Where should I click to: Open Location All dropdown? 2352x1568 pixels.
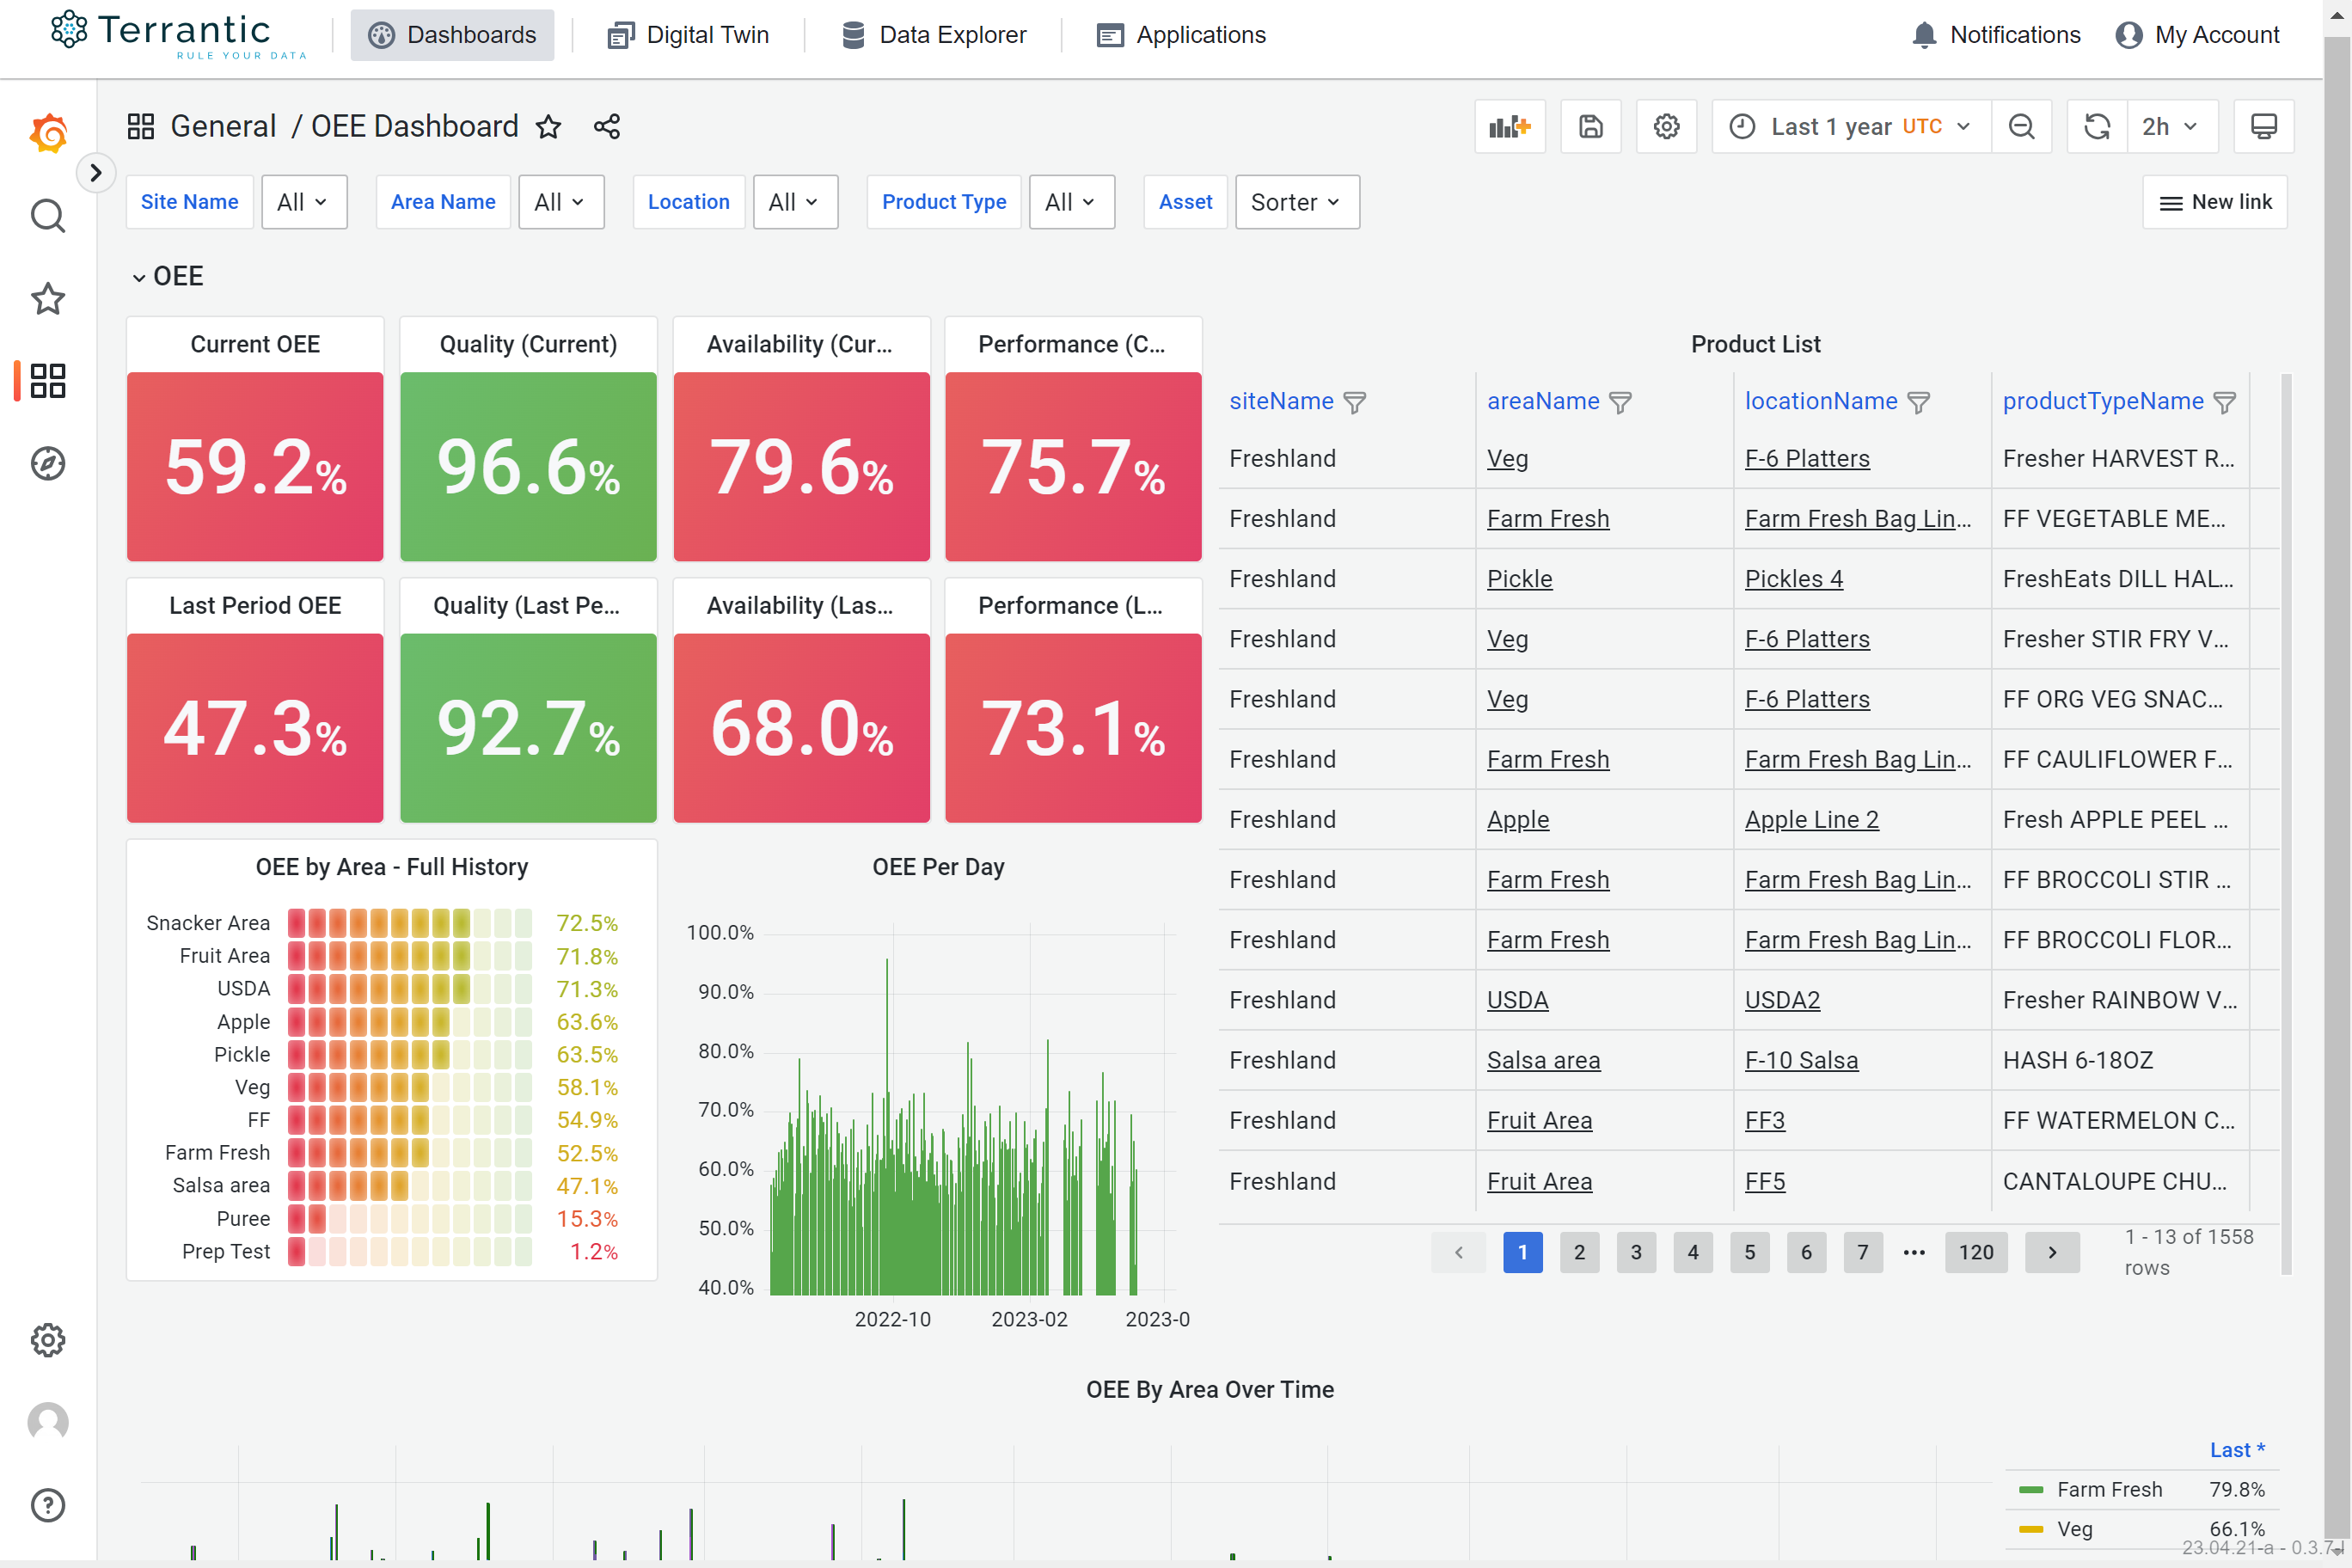795,202
